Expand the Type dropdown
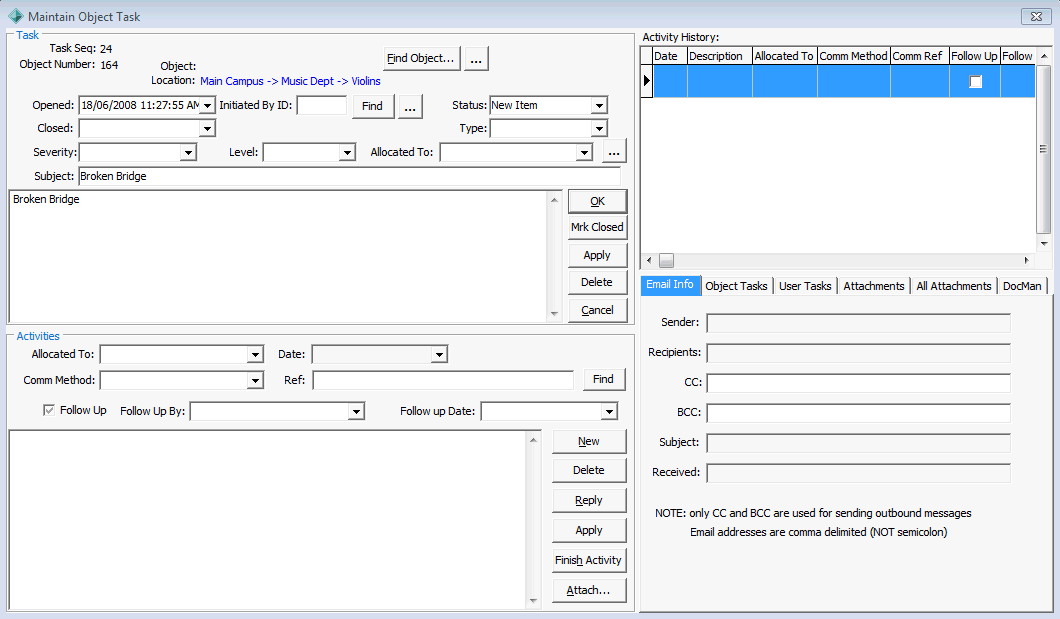 coord(599,128)
